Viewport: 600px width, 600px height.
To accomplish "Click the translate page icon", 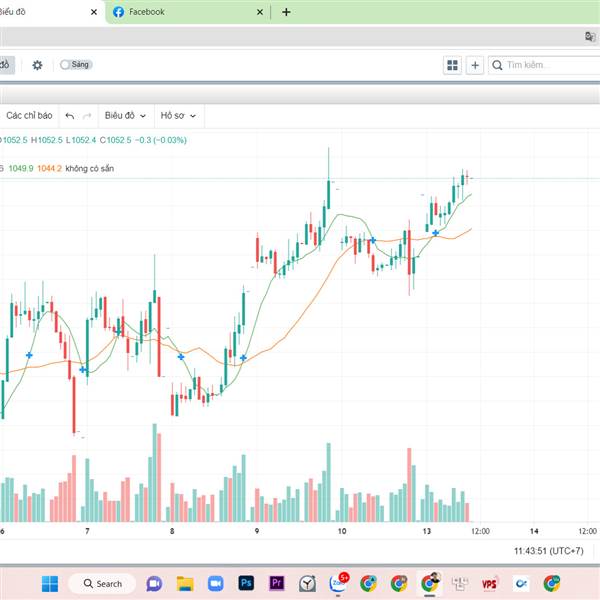I will (590, 37).
